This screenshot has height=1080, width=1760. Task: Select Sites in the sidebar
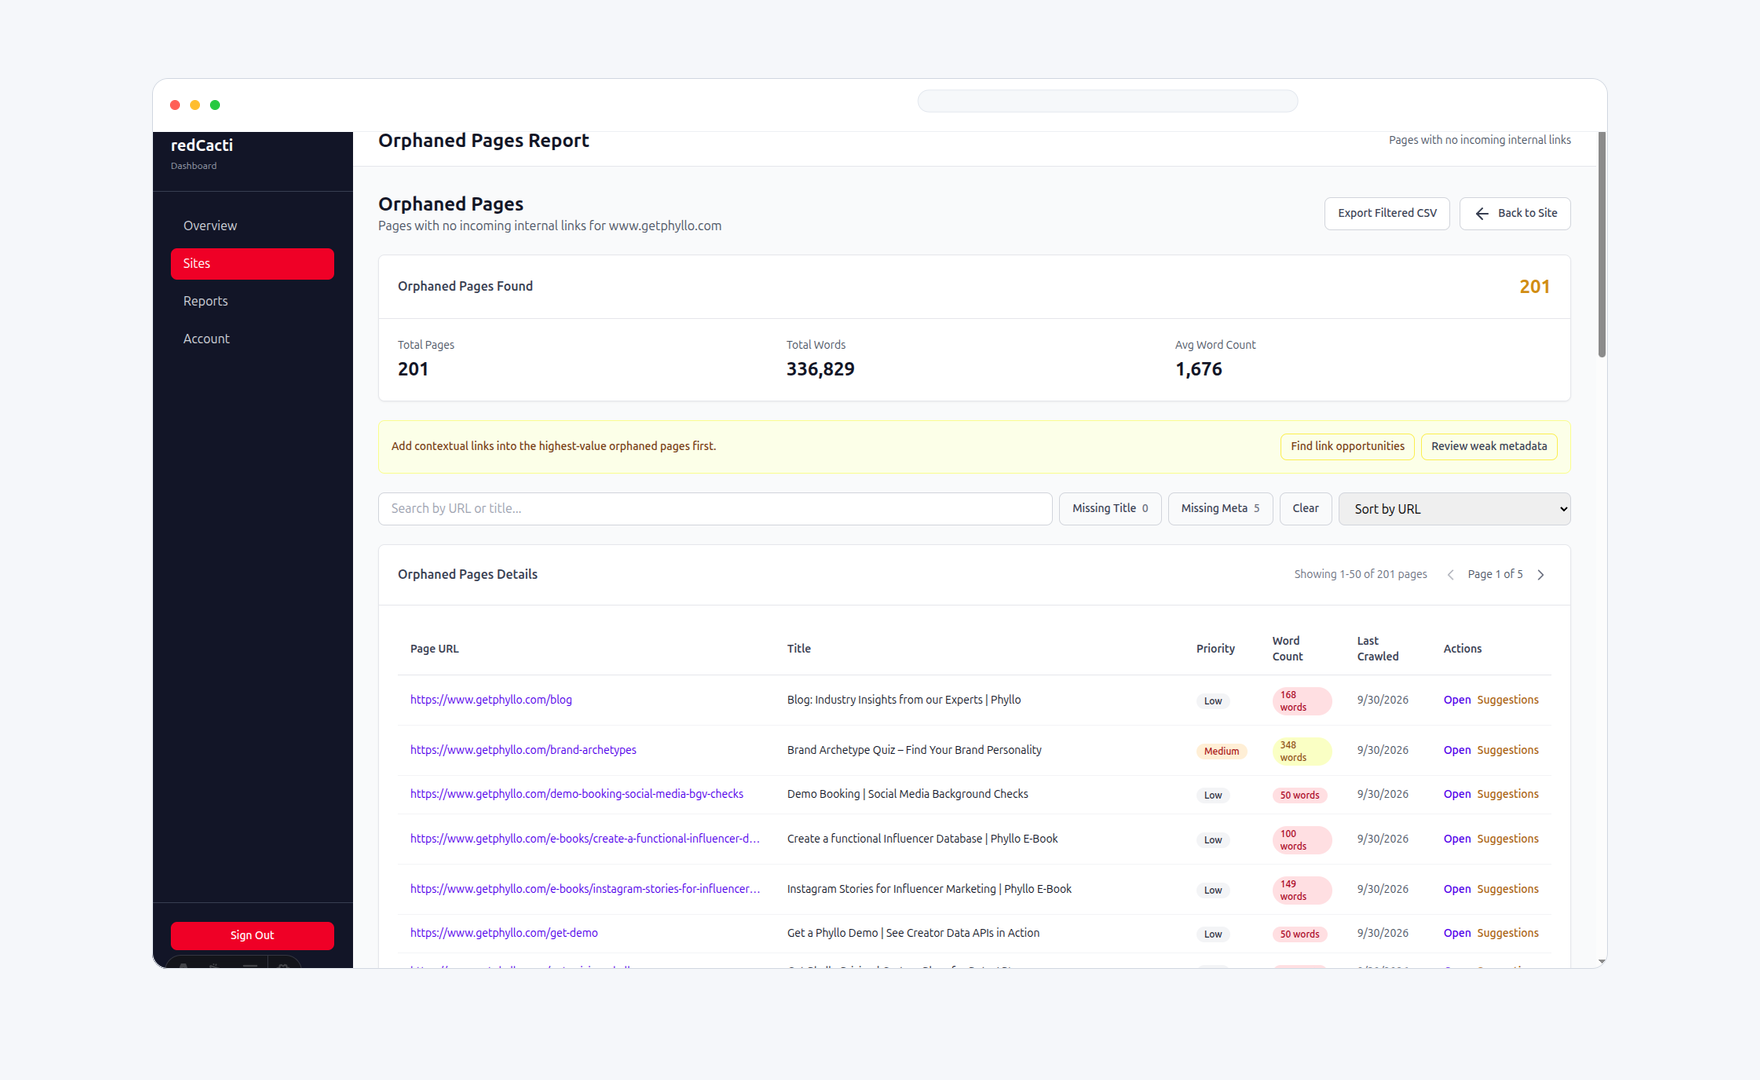pyautogui.click(x=252, y=264)
